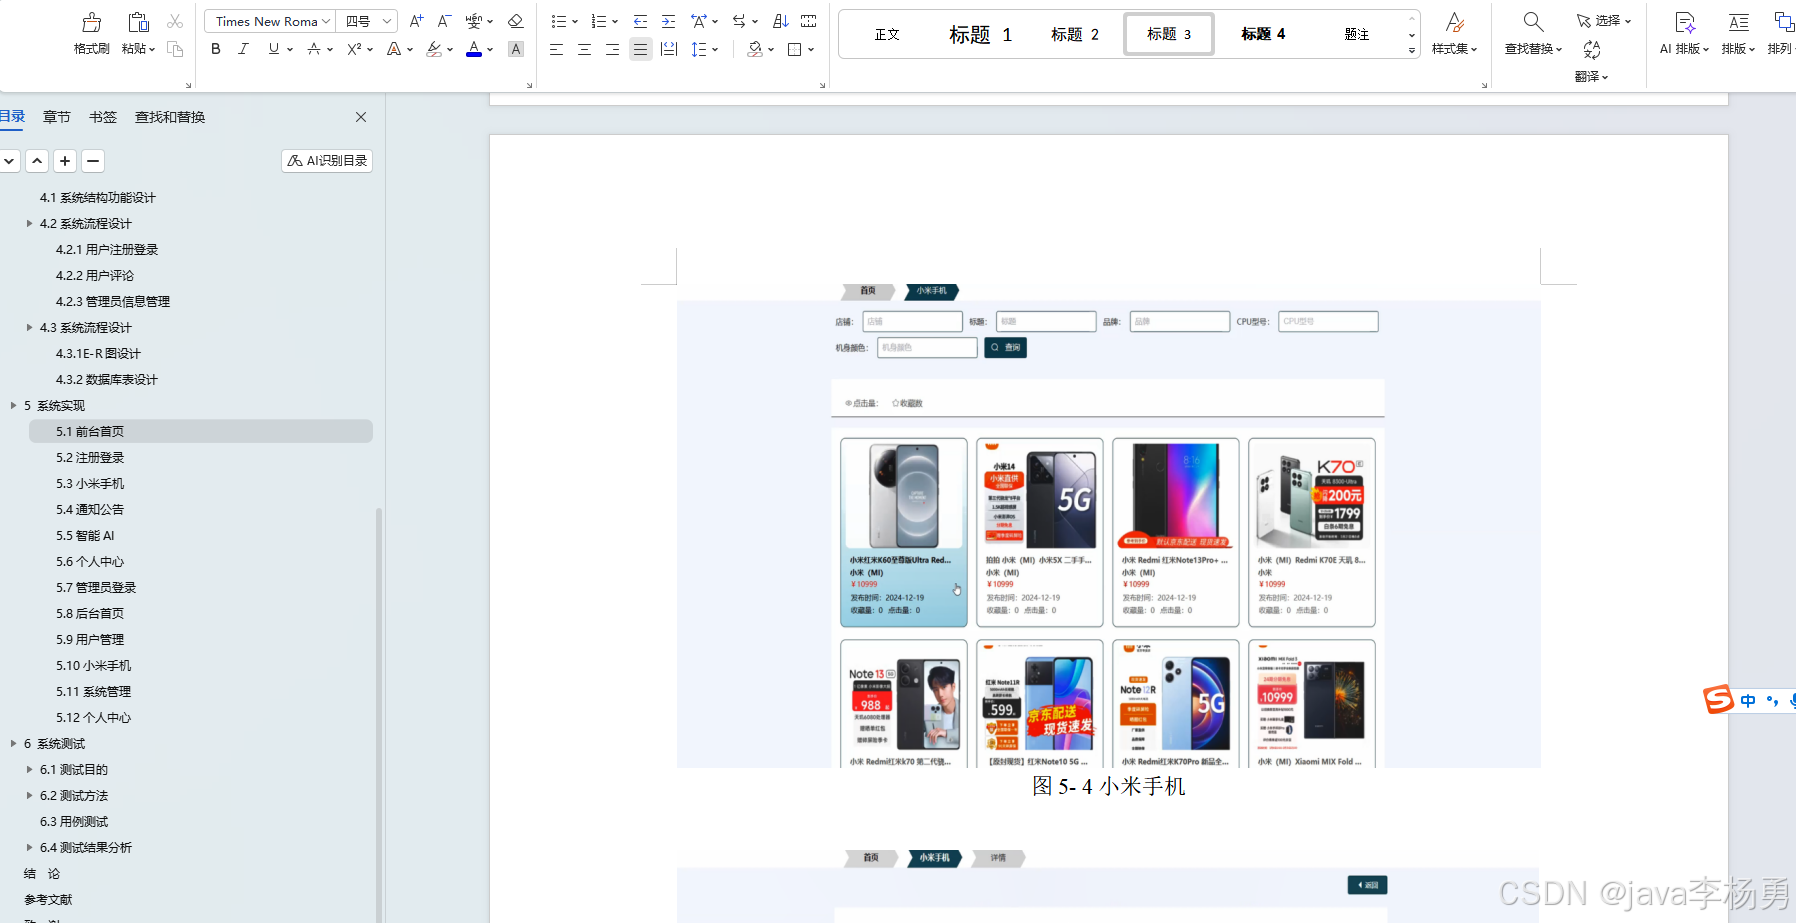Select the 目录 tab
This screenshot has height=923, width=1796.
point(12,117)
